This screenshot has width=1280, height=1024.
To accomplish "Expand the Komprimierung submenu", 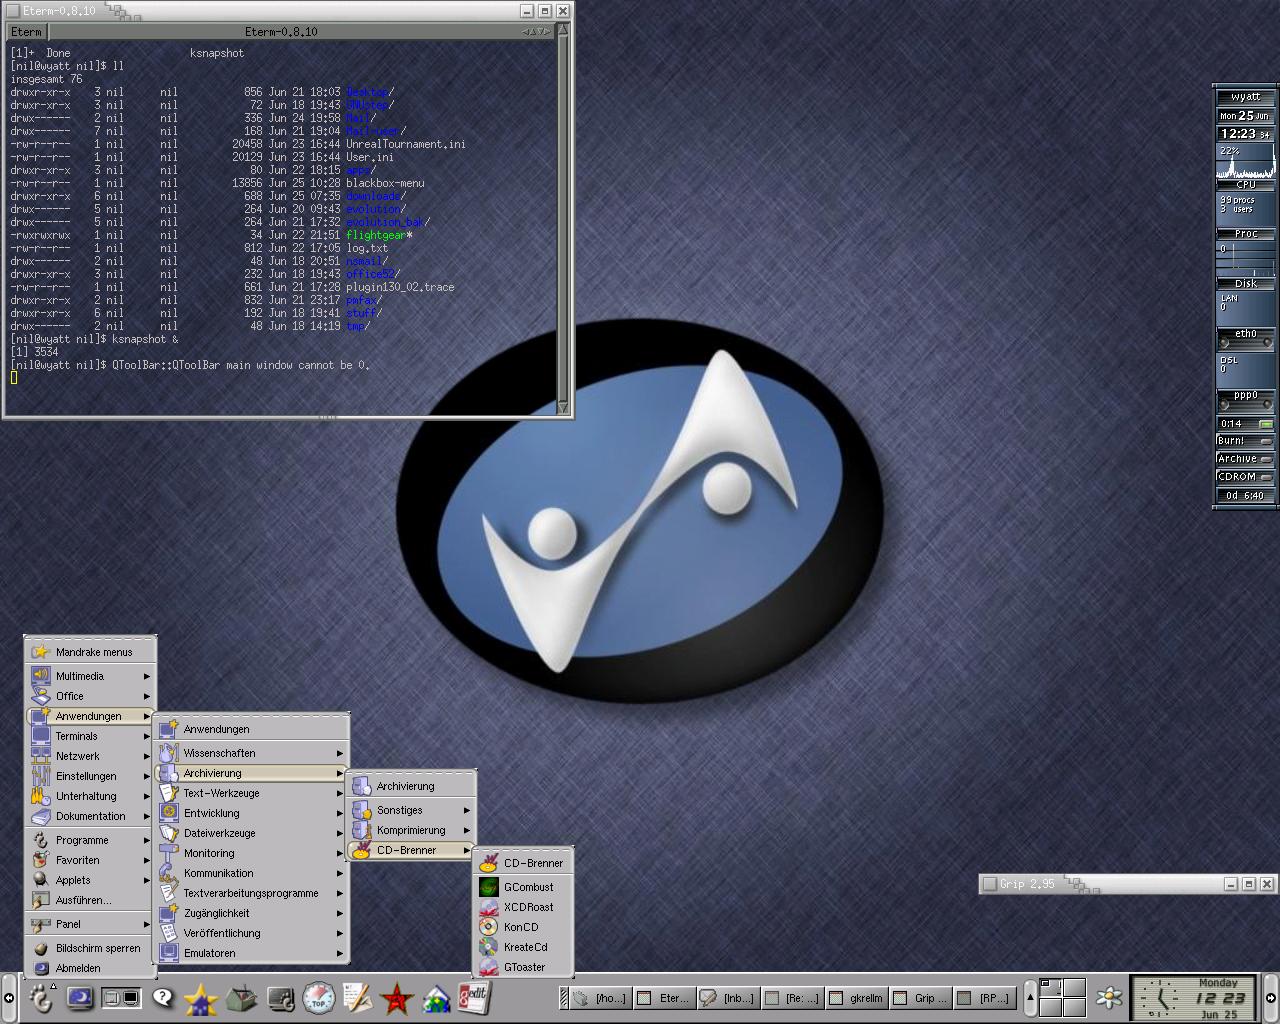I will pyautogui.click(x=411, y=830).
